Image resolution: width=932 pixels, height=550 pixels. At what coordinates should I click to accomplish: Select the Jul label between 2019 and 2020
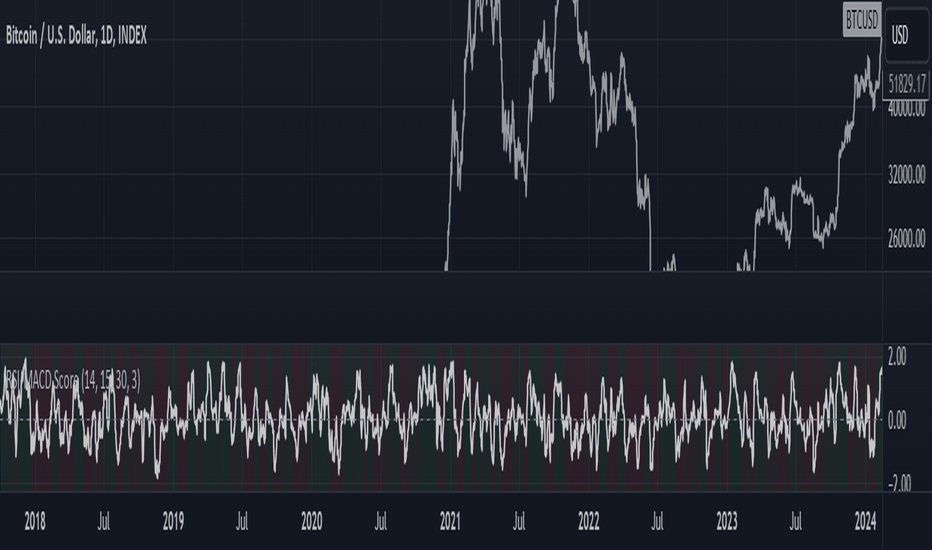click(241, 522)
